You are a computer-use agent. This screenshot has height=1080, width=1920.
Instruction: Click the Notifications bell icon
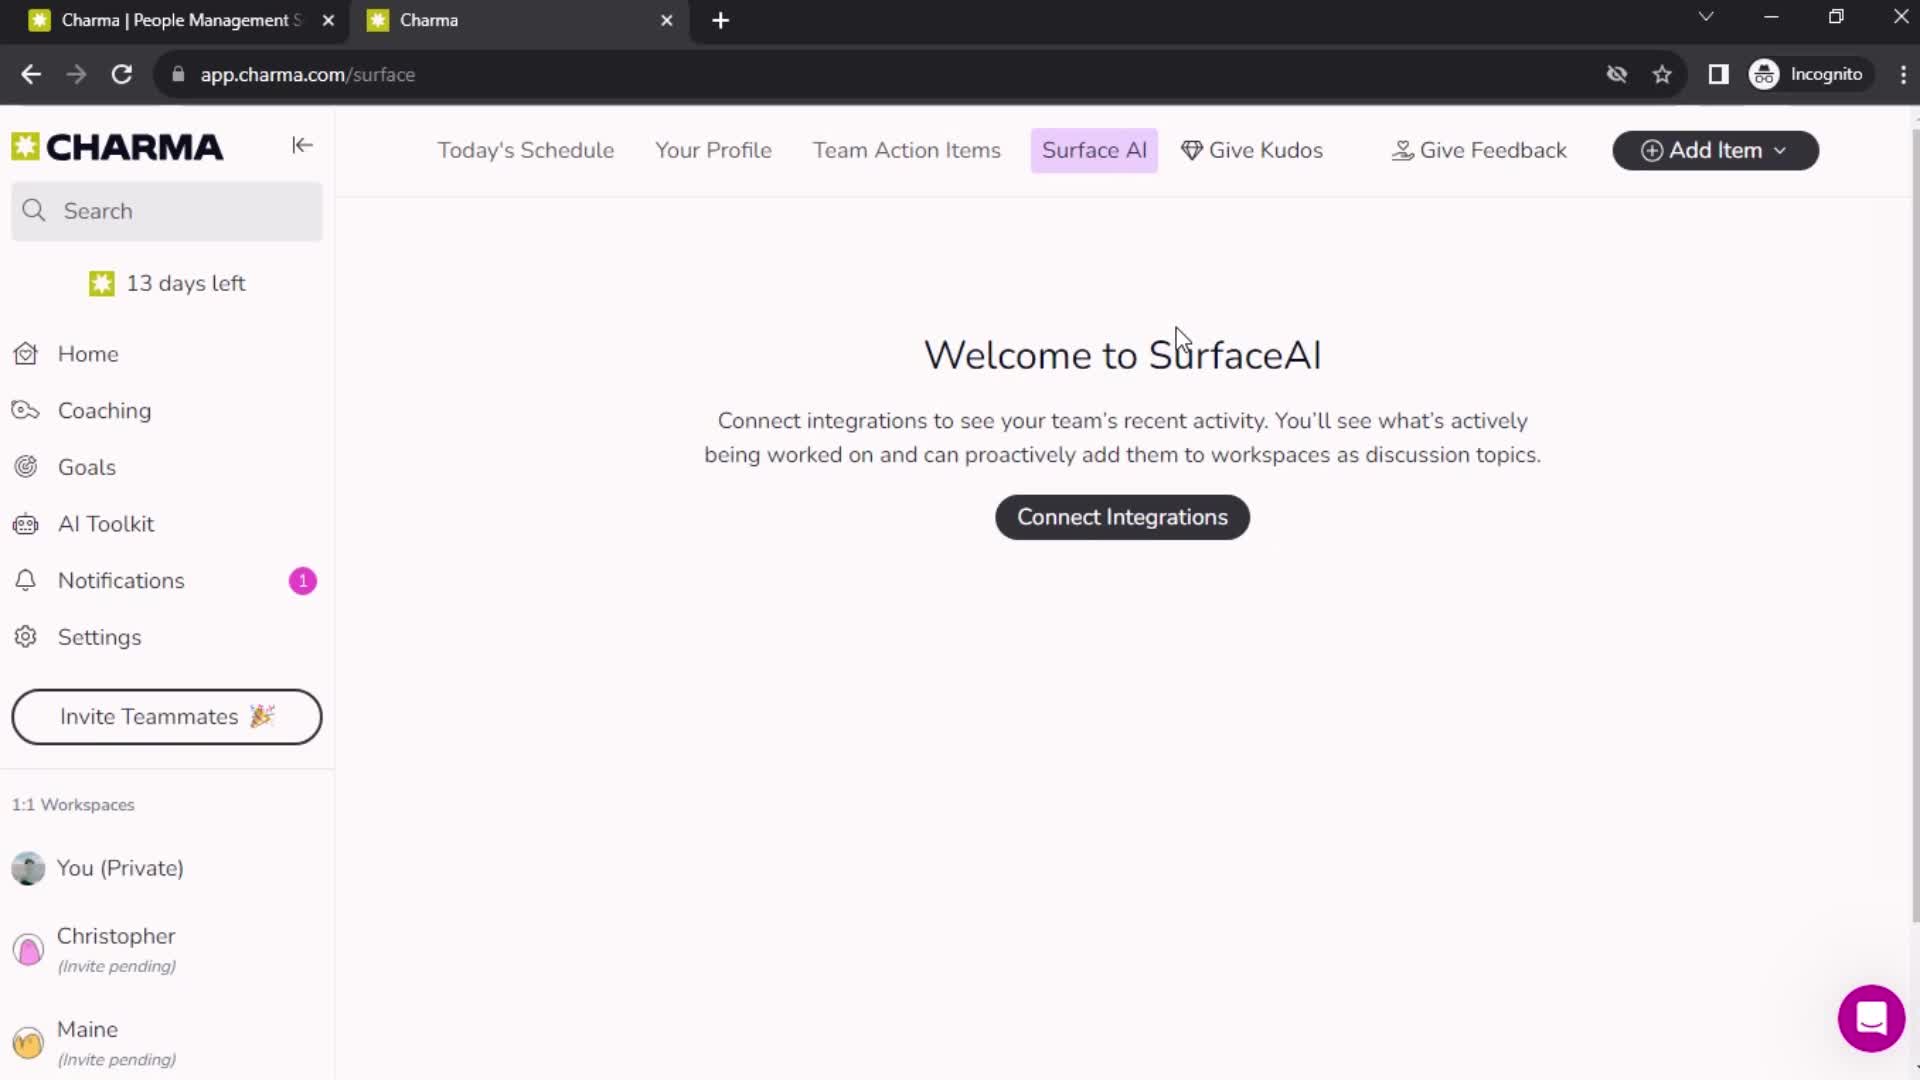click(x=26, y=580)
